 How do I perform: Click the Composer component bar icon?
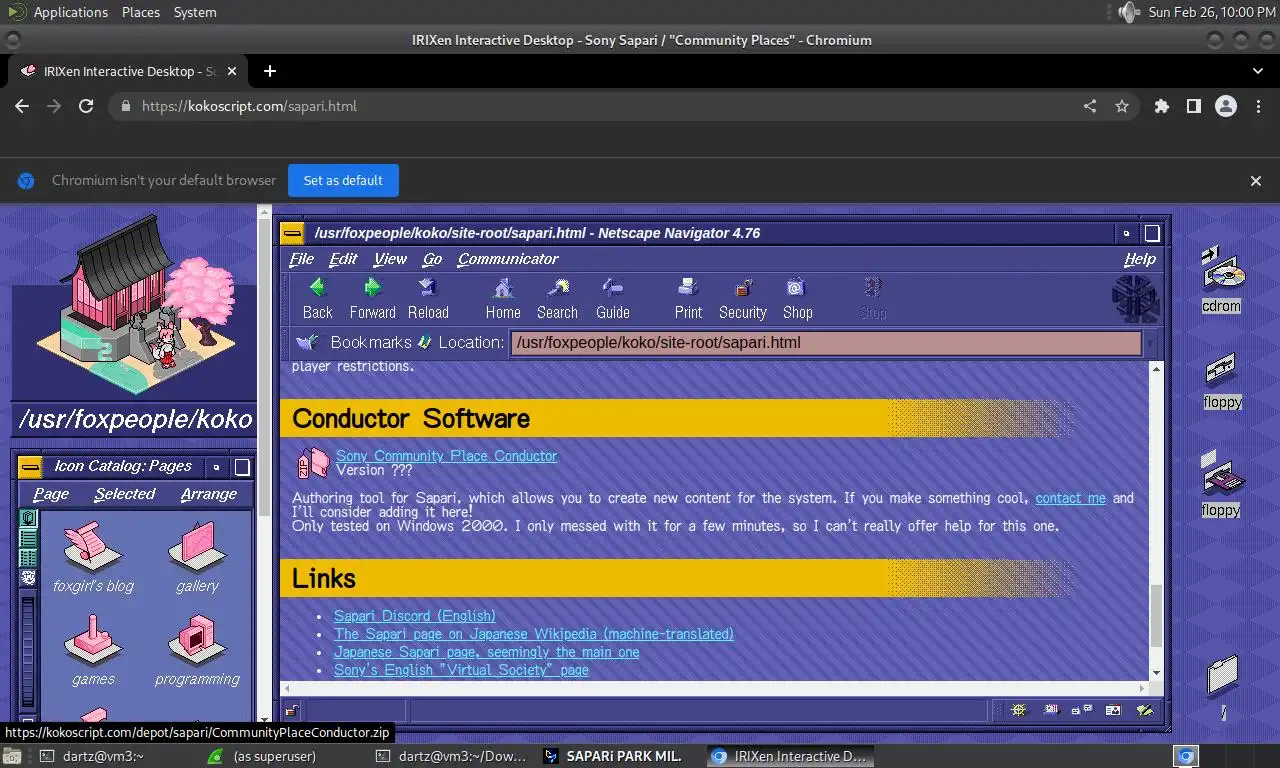coord(1145,710)
